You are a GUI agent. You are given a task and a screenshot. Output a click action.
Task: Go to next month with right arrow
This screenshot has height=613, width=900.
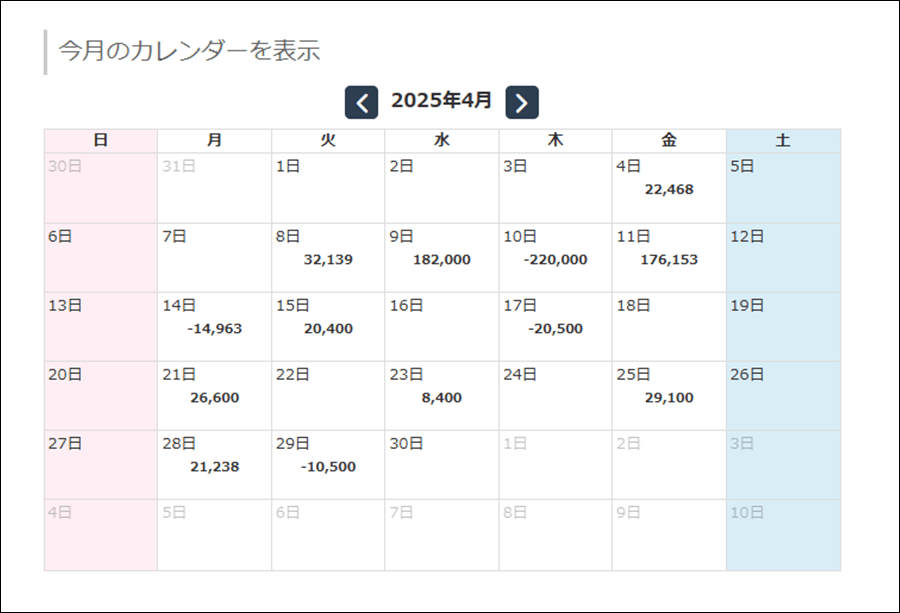coord(522,103)
